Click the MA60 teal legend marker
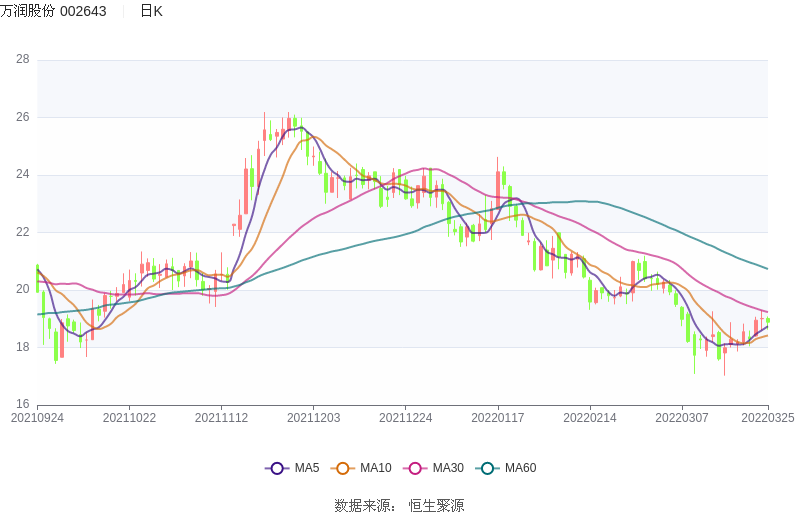The width and height of the screenshot is (800, 517). (488, 468)
